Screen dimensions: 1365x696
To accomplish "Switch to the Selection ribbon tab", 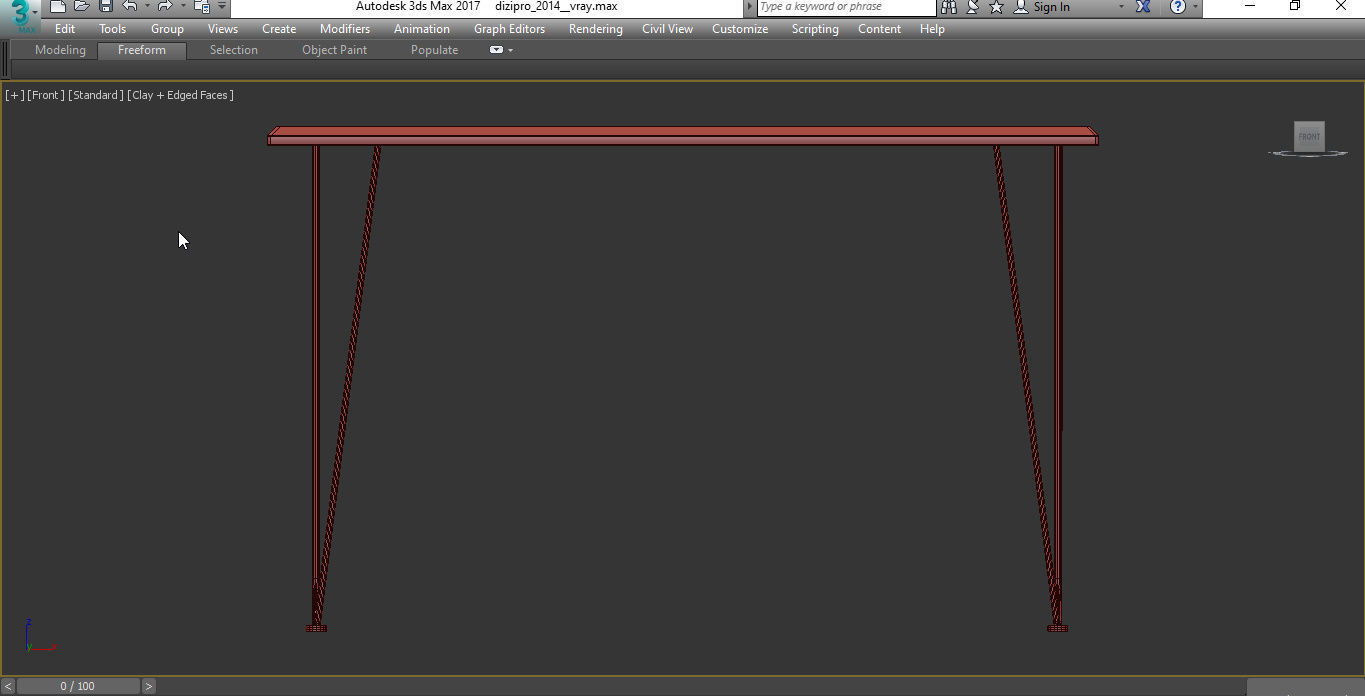I will [x=234, y=50].
